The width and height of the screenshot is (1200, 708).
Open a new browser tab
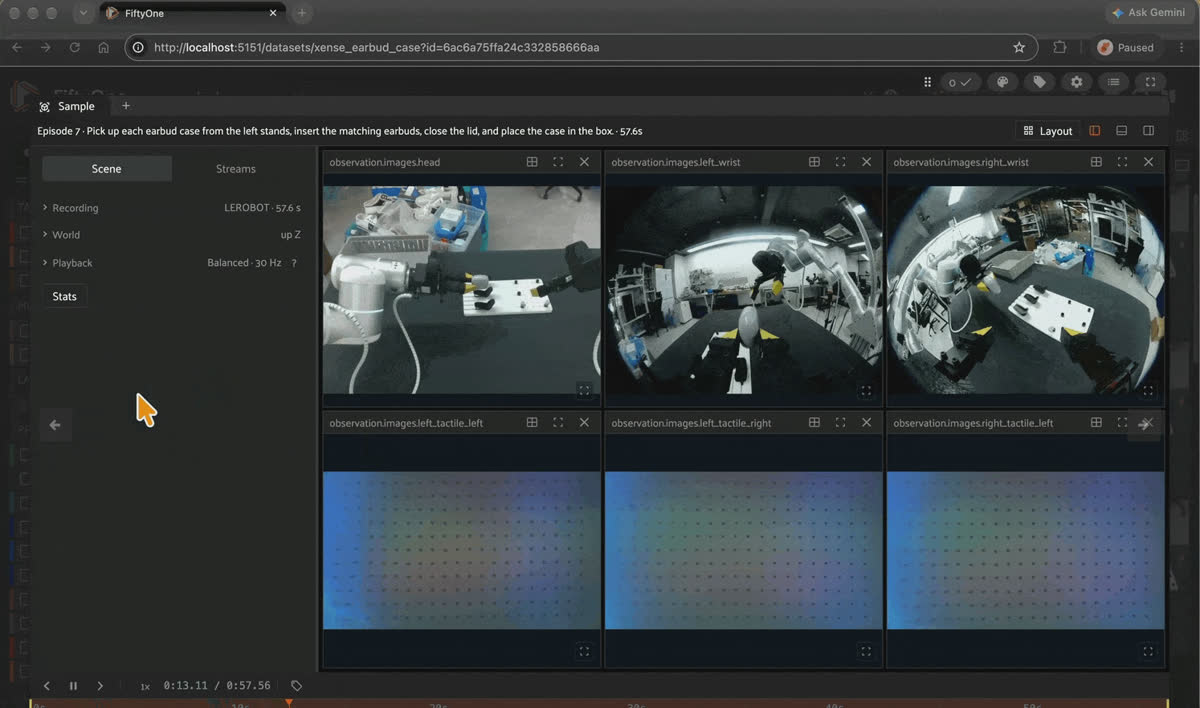(x=301, y=13)
